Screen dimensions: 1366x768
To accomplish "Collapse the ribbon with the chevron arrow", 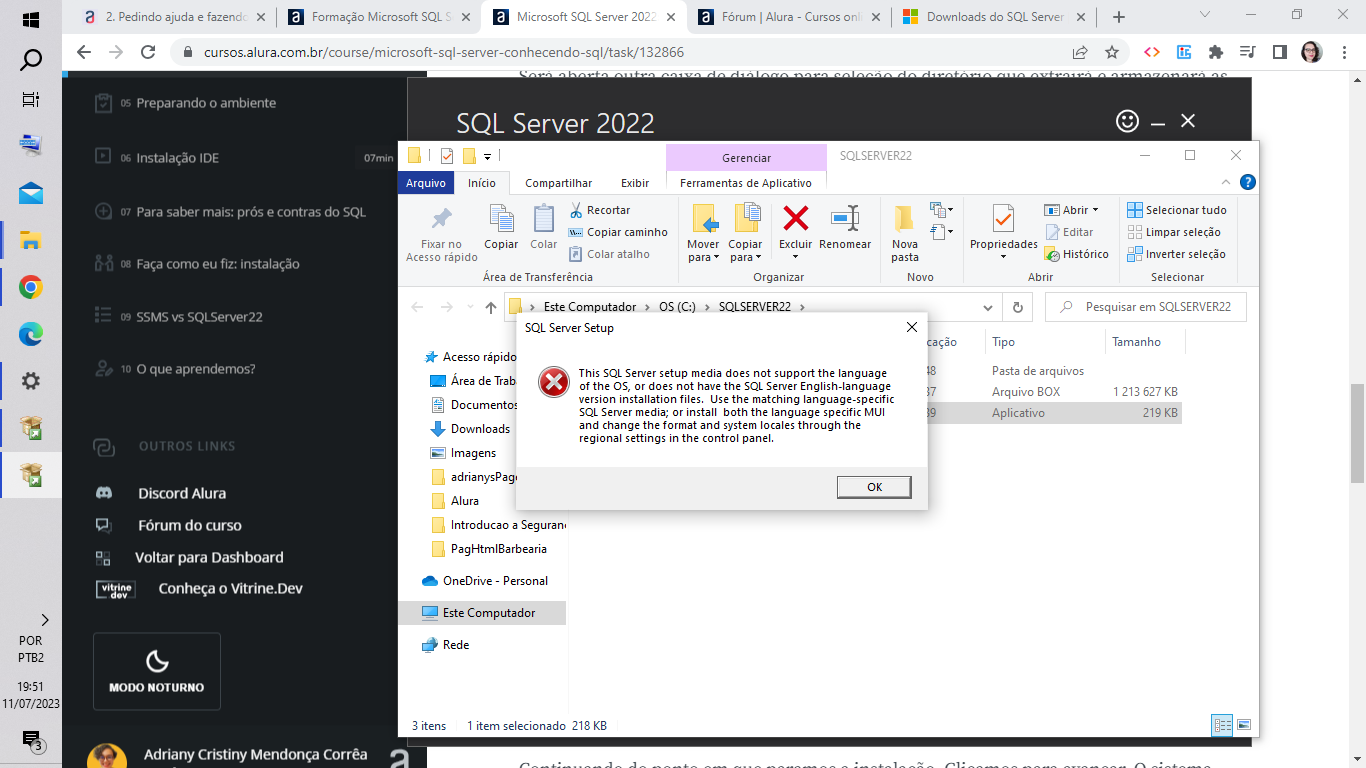I will click(1227, 182).
